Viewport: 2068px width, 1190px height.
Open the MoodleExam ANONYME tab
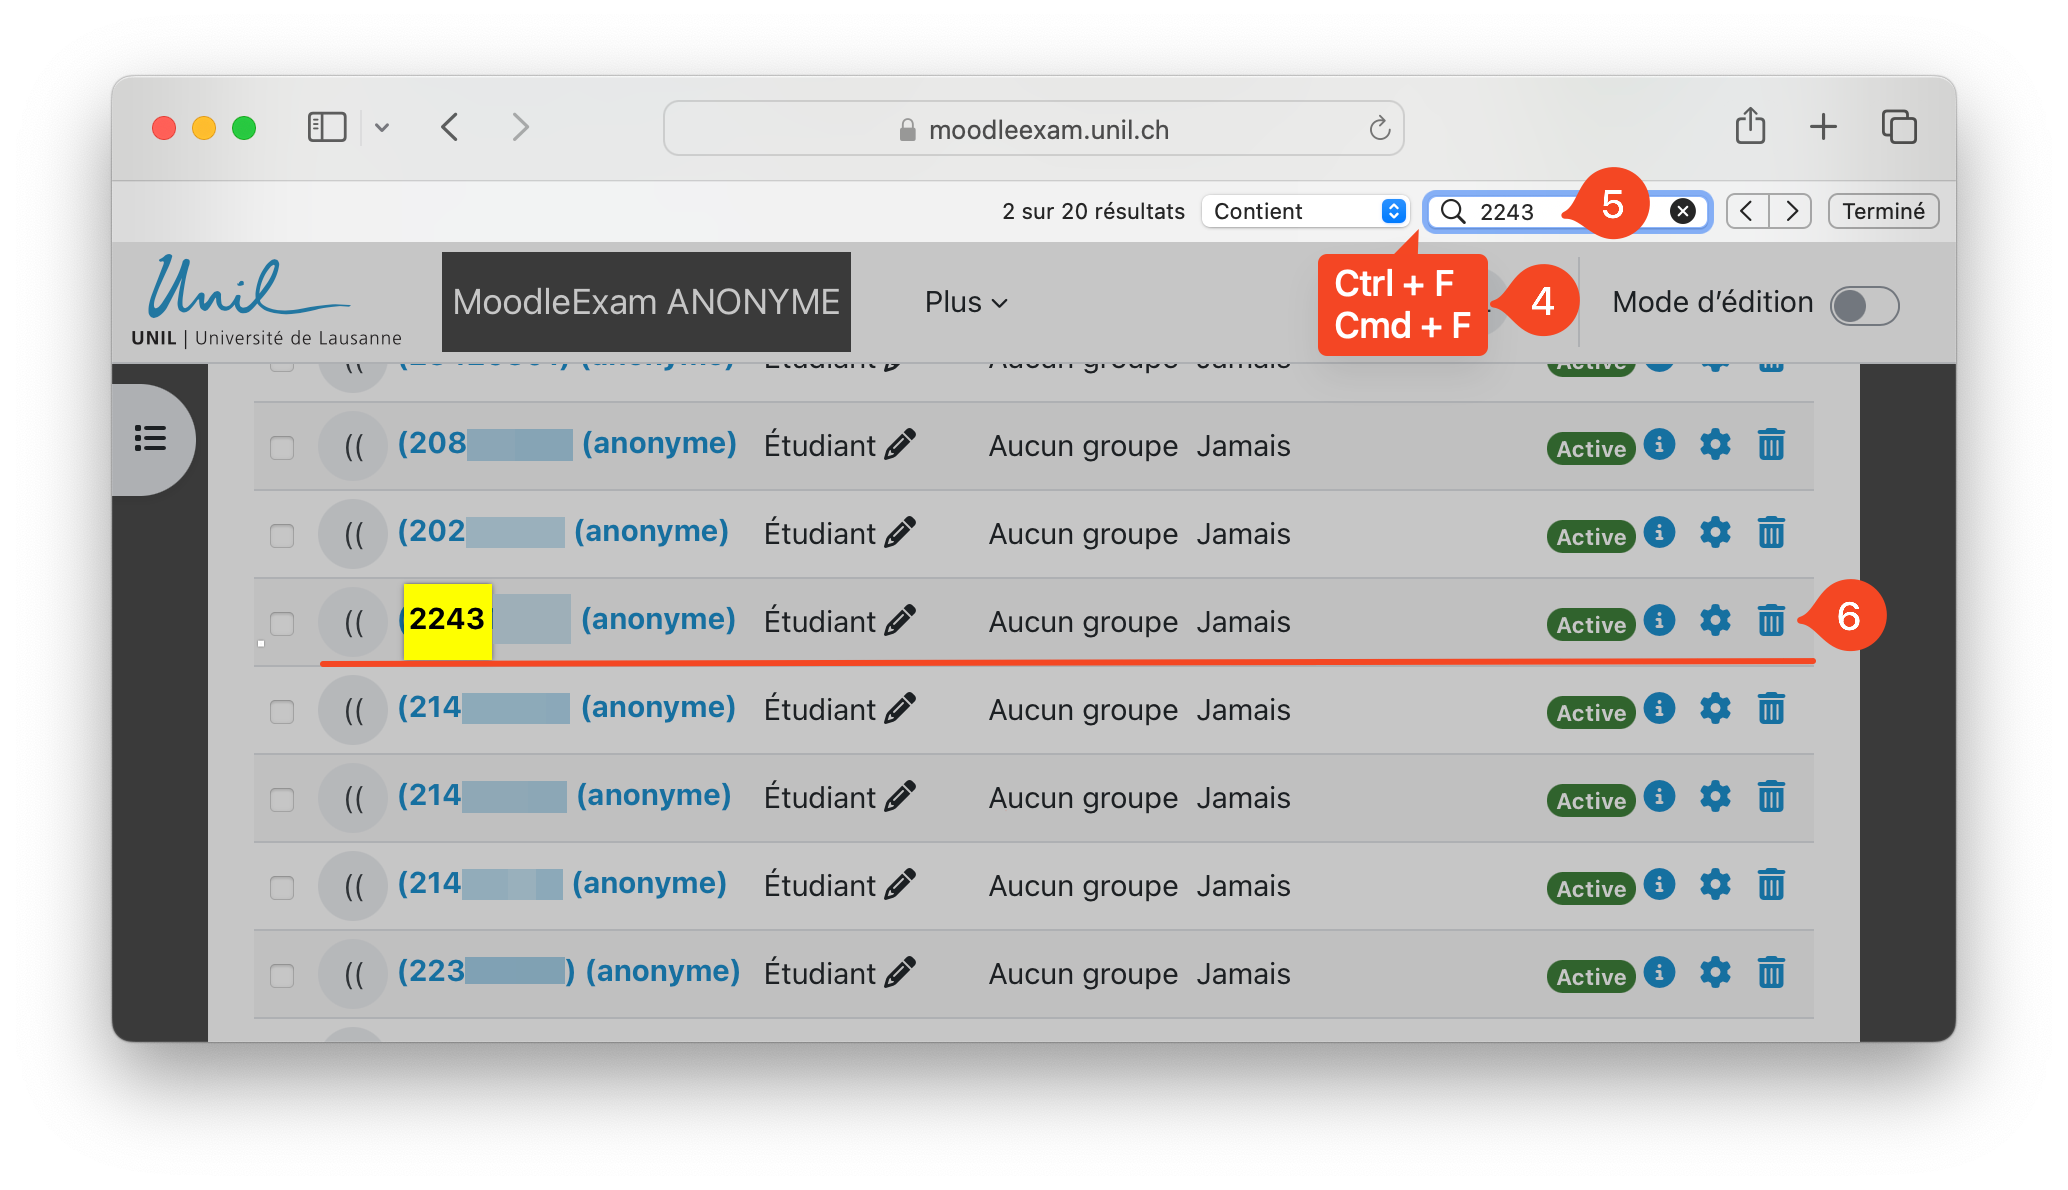(646, 302)
